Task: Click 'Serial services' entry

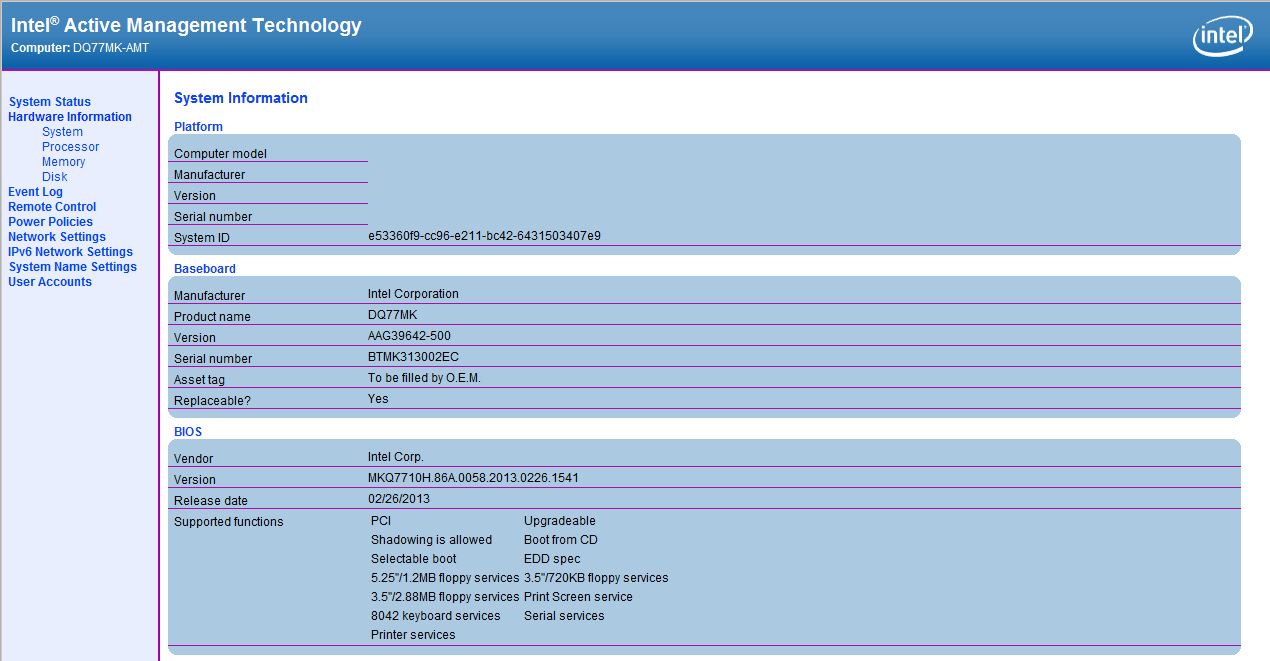Action: click(x=564, y=616)
